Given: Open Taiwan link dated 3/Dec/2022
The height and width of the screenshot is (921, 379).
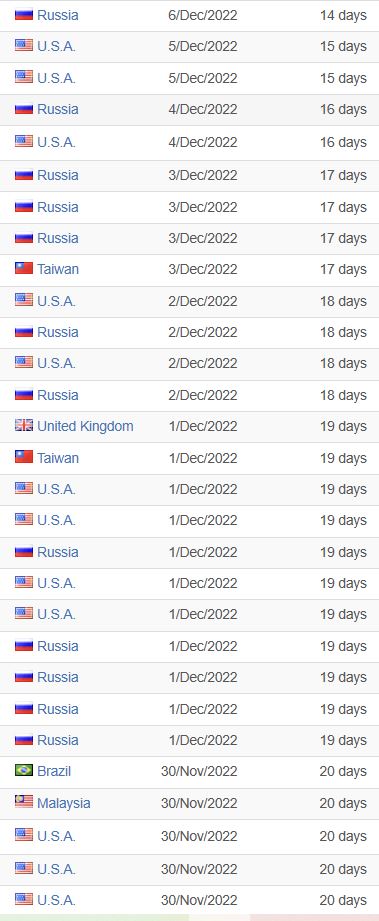Looking at the screenshot, I should 58,269.
